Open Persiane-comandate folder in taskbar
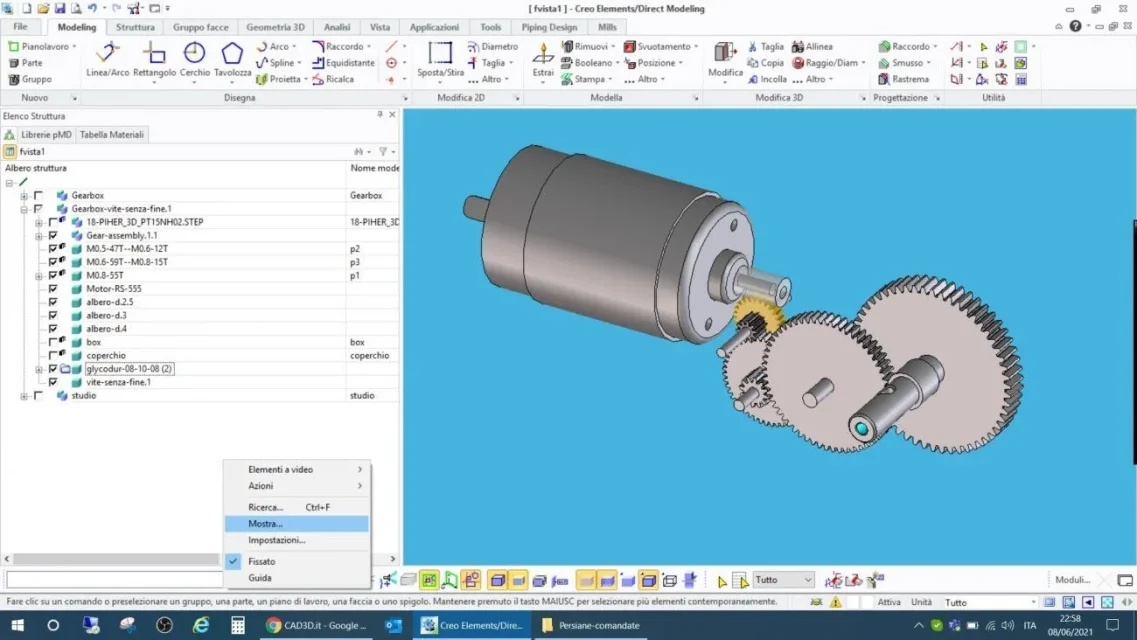This screenshot has width=1137, height=640. click(592, 626)
